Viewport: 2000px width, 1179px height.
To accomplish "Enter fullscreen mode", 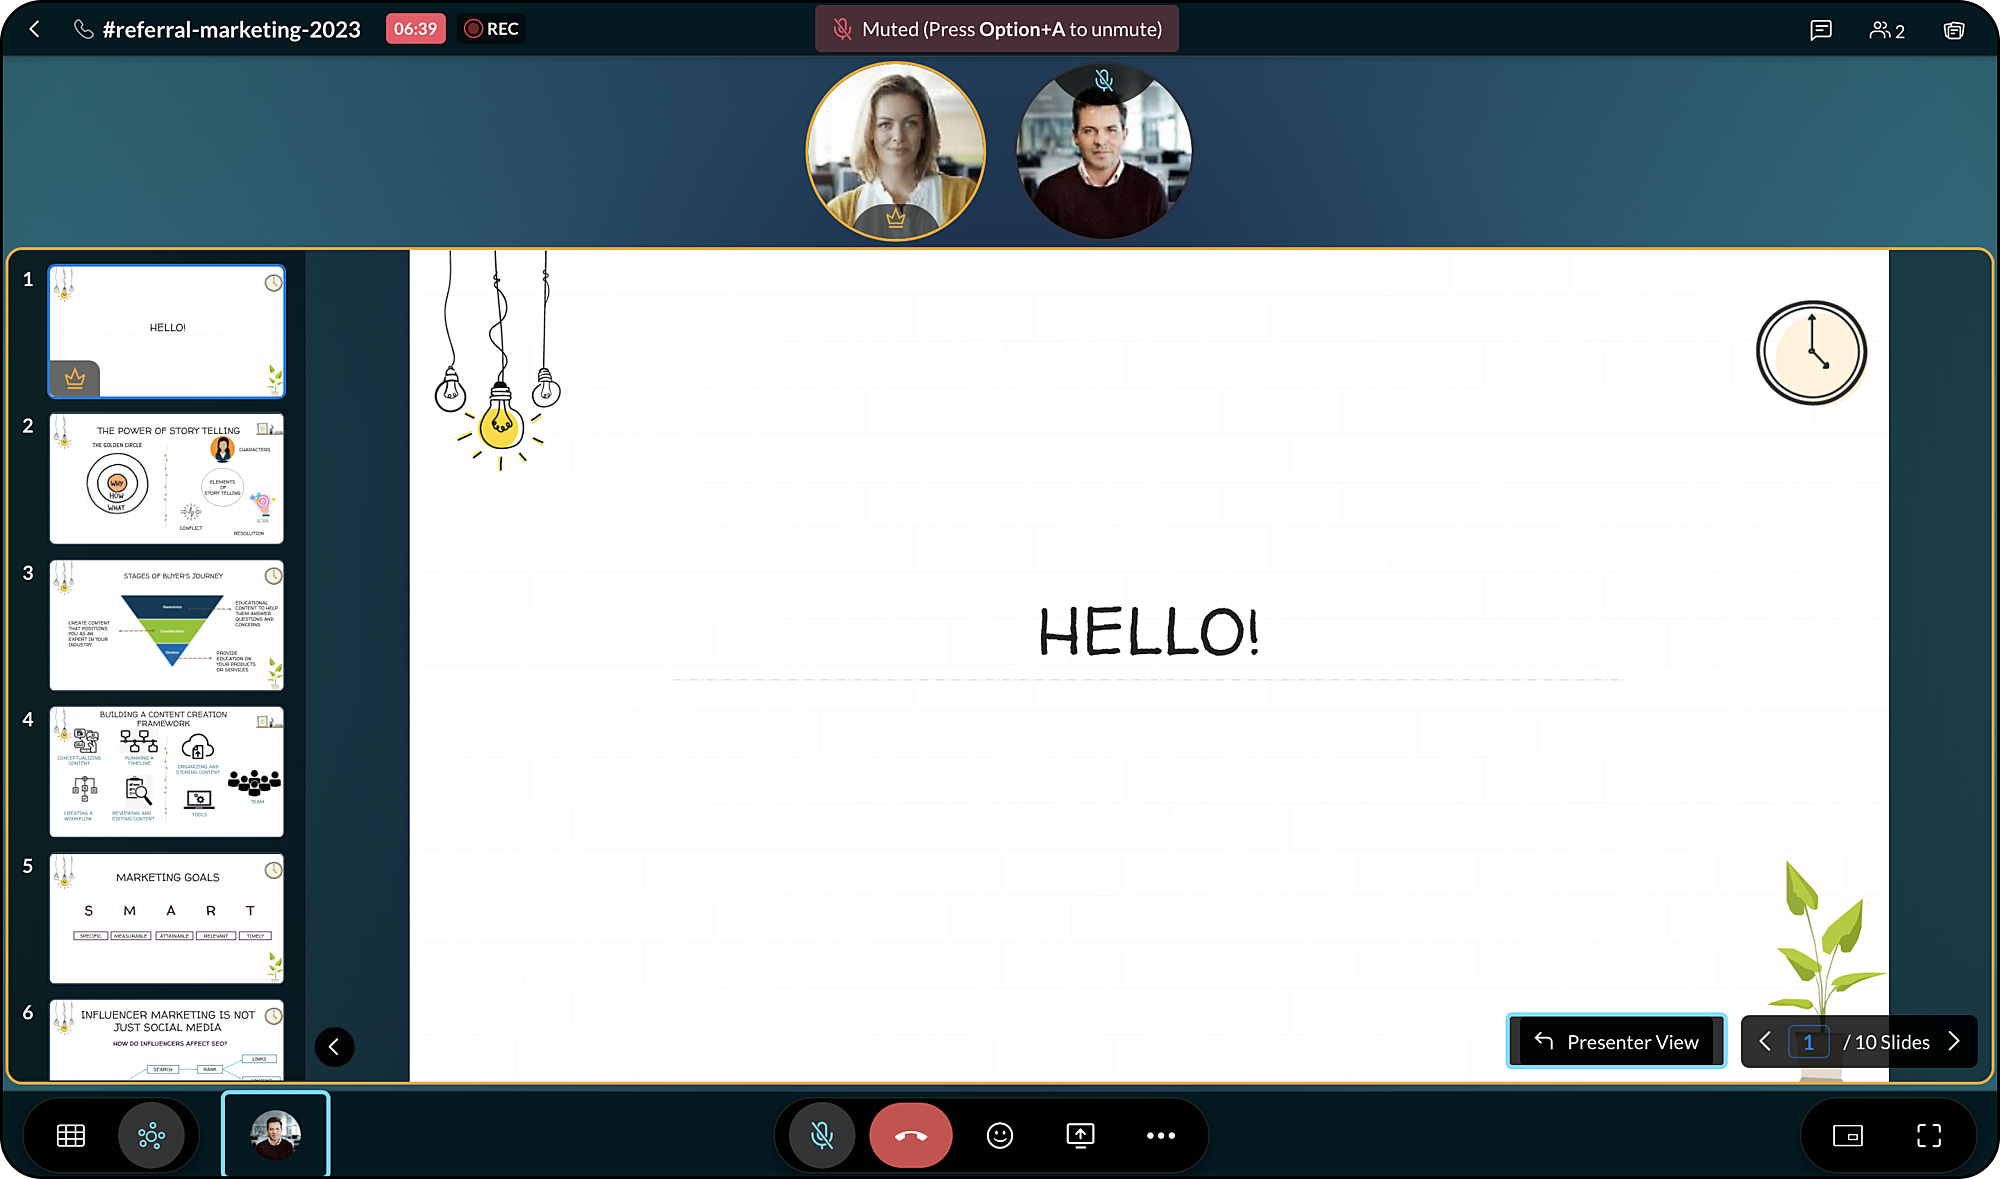I will tap(1929, 1135).
